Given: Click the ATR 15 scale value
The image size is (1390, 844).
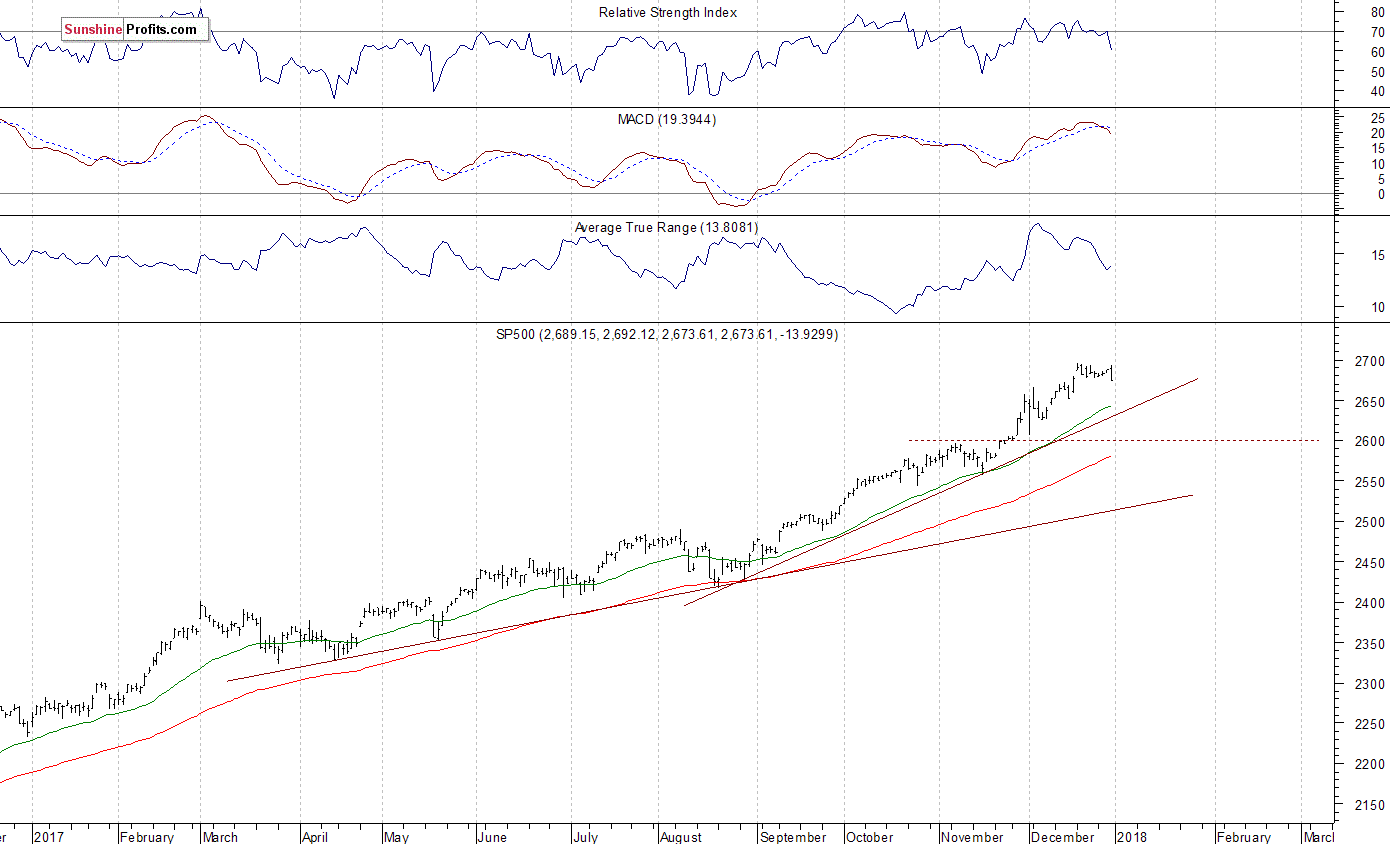Looking at the screenshot, I should 1378,256.
